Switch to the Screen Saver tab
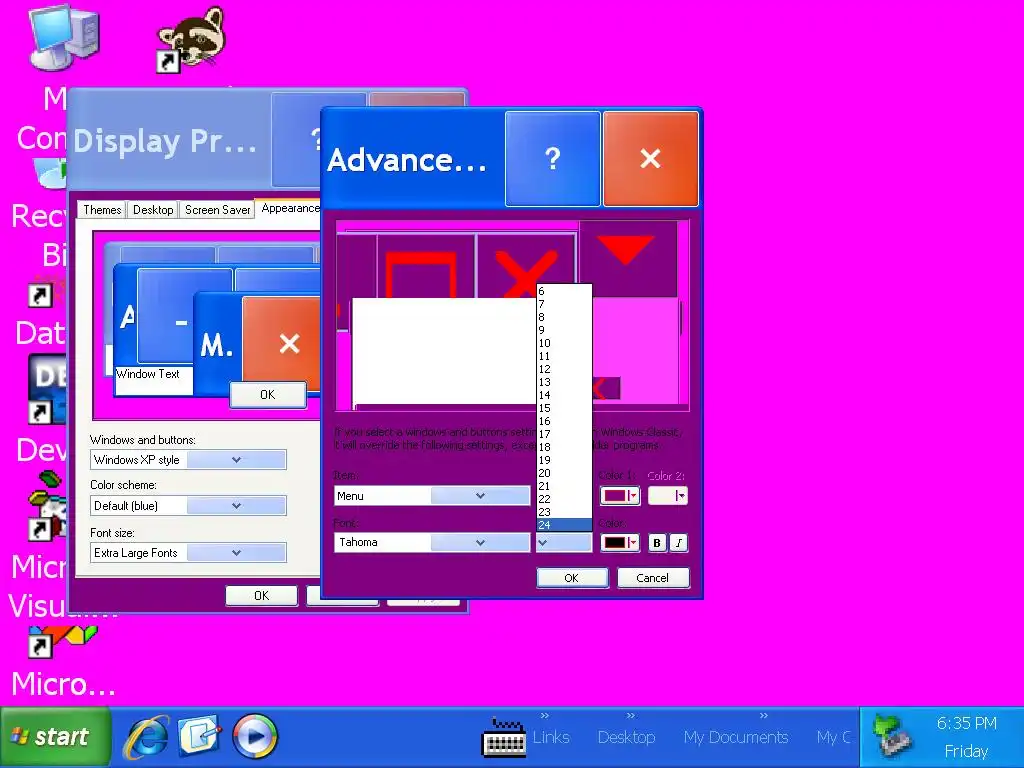The width and height of the screenshot is (1024, 768). (217, 210)
